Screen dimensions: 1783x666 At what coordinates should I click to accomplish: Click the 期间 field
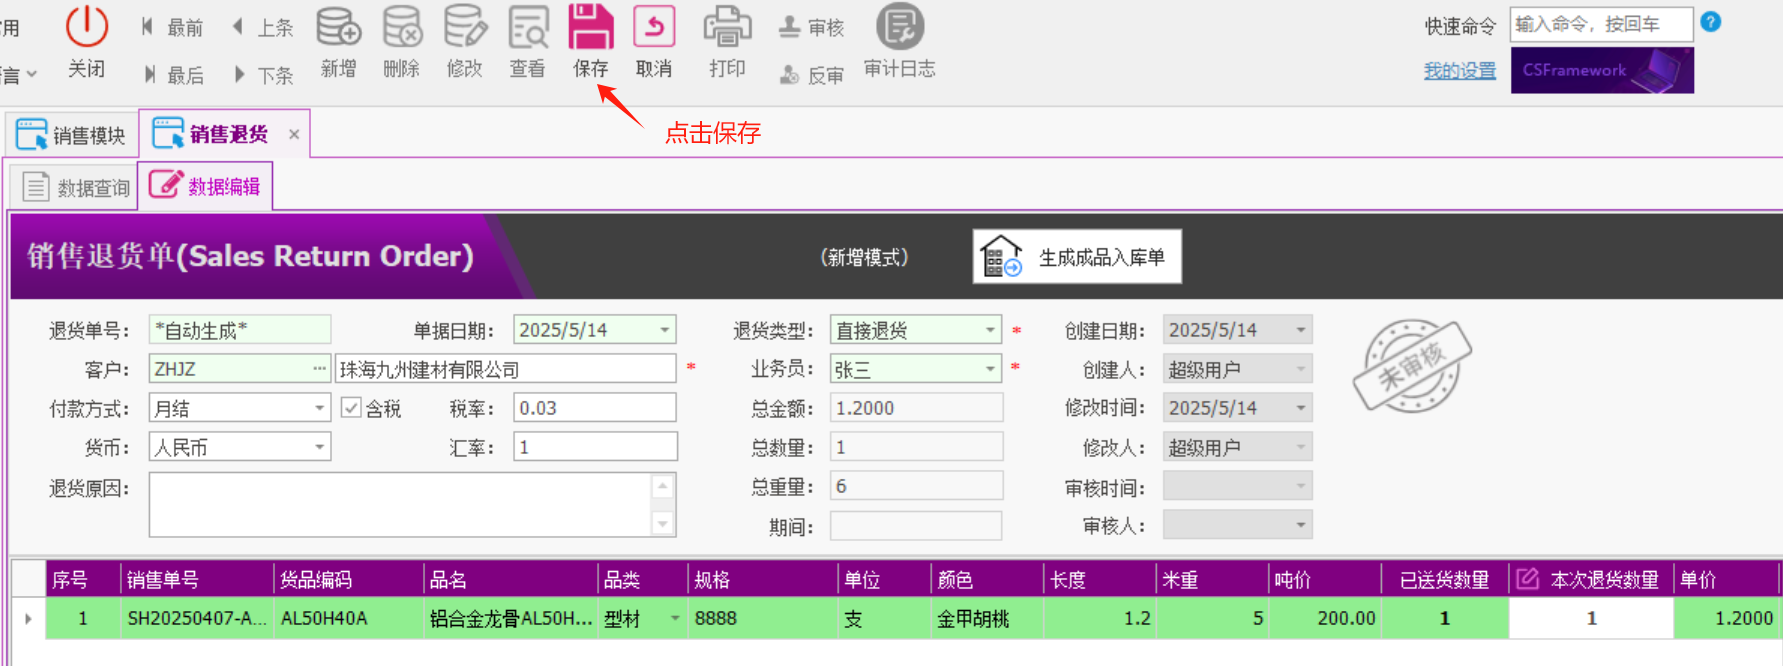pyautogui.click(x=916, y=526)
